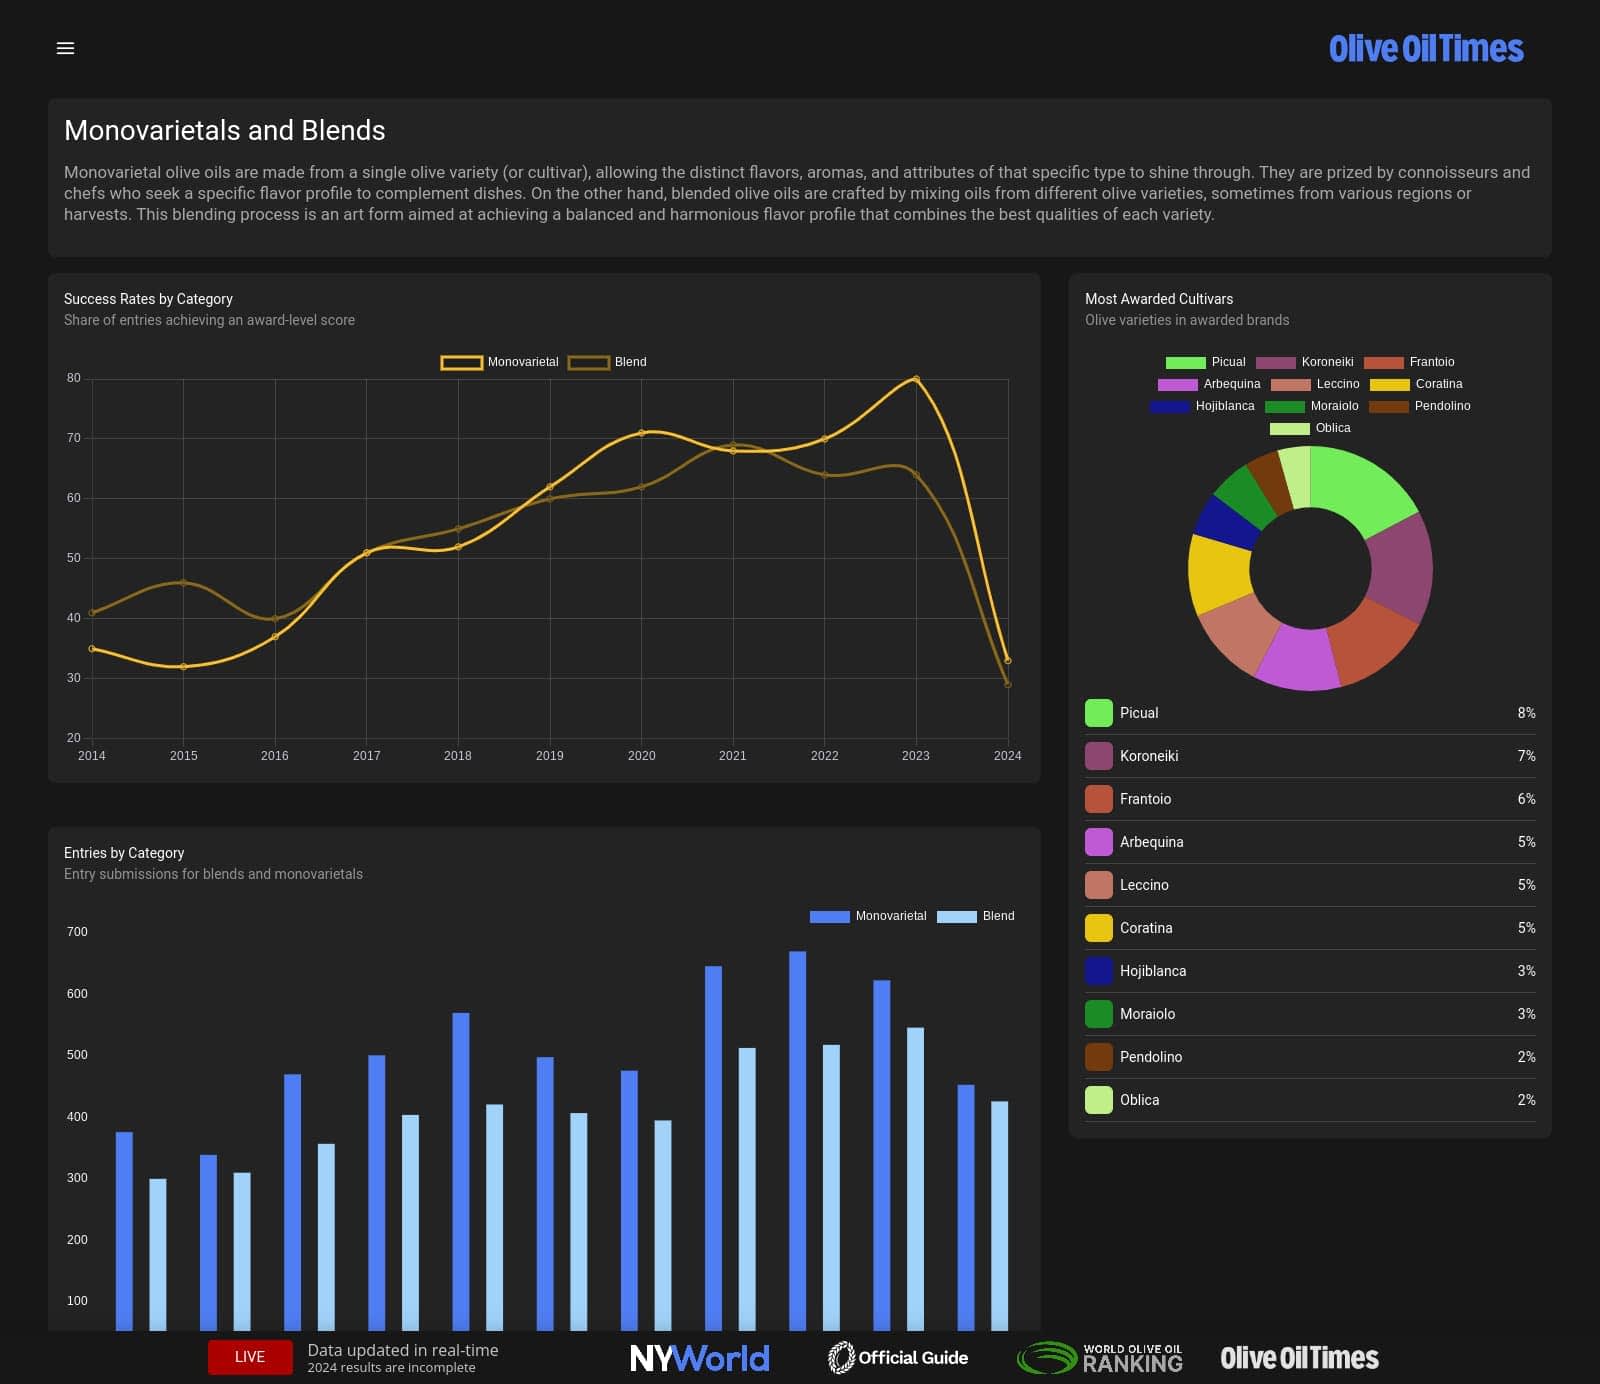Hide Picual in the cultivars chart legend
Viewport: 1600px width, 1384px height.
[1205, 362]
